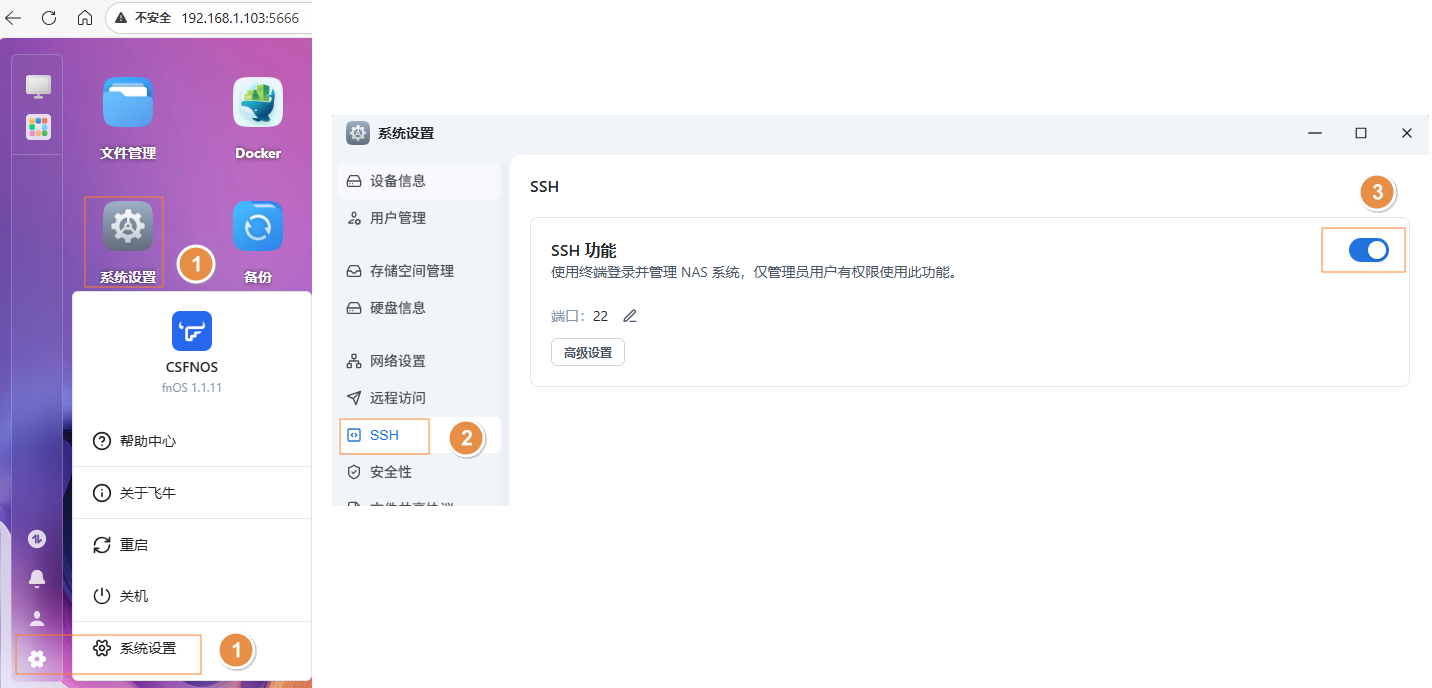Click the address bar URL 192.168.1.103:5666

click(240, 18)
